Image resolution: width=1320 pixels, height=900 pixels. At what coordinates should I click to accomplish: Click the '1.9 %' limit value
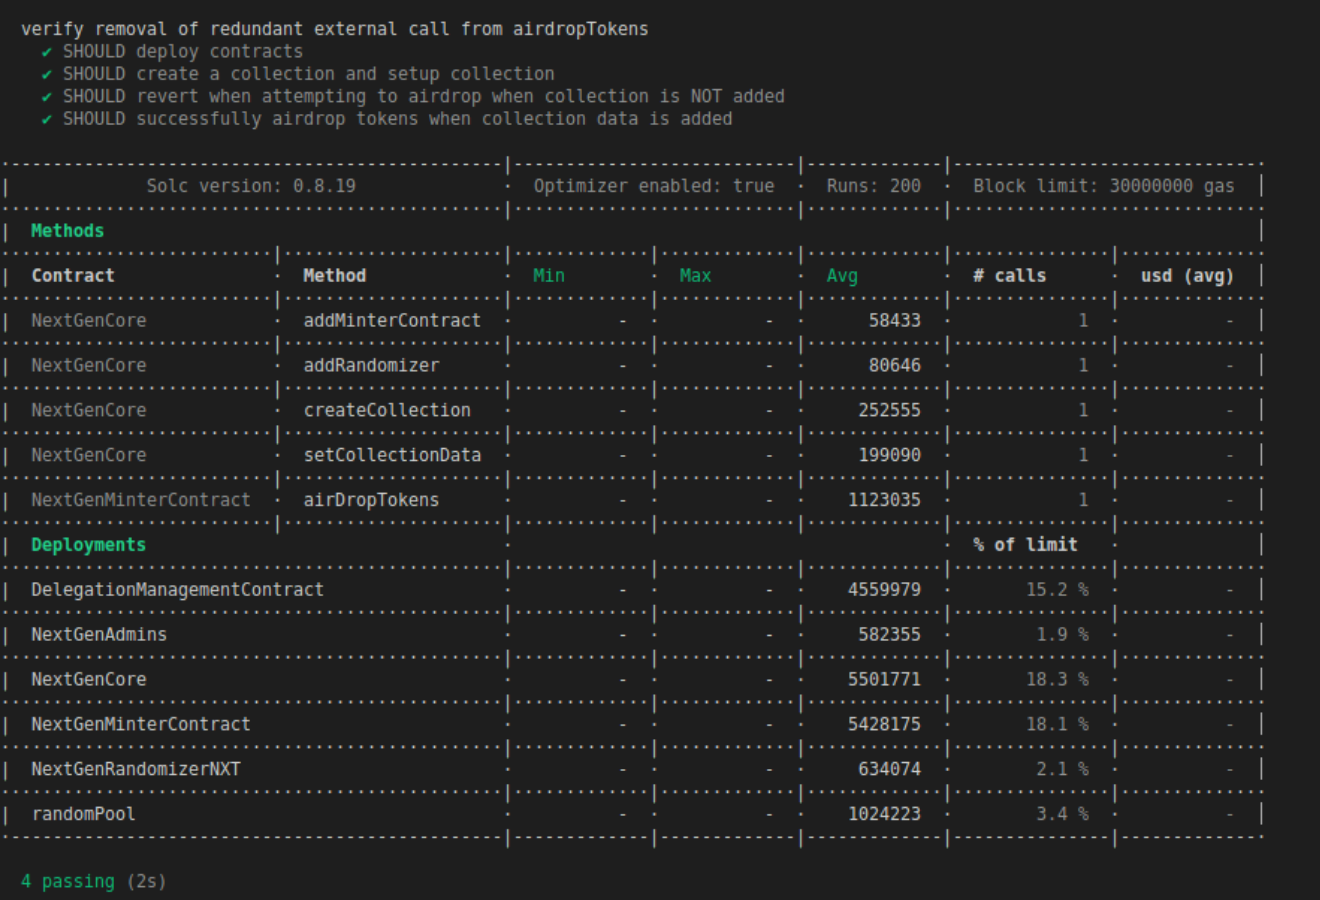pos(1062,635)
